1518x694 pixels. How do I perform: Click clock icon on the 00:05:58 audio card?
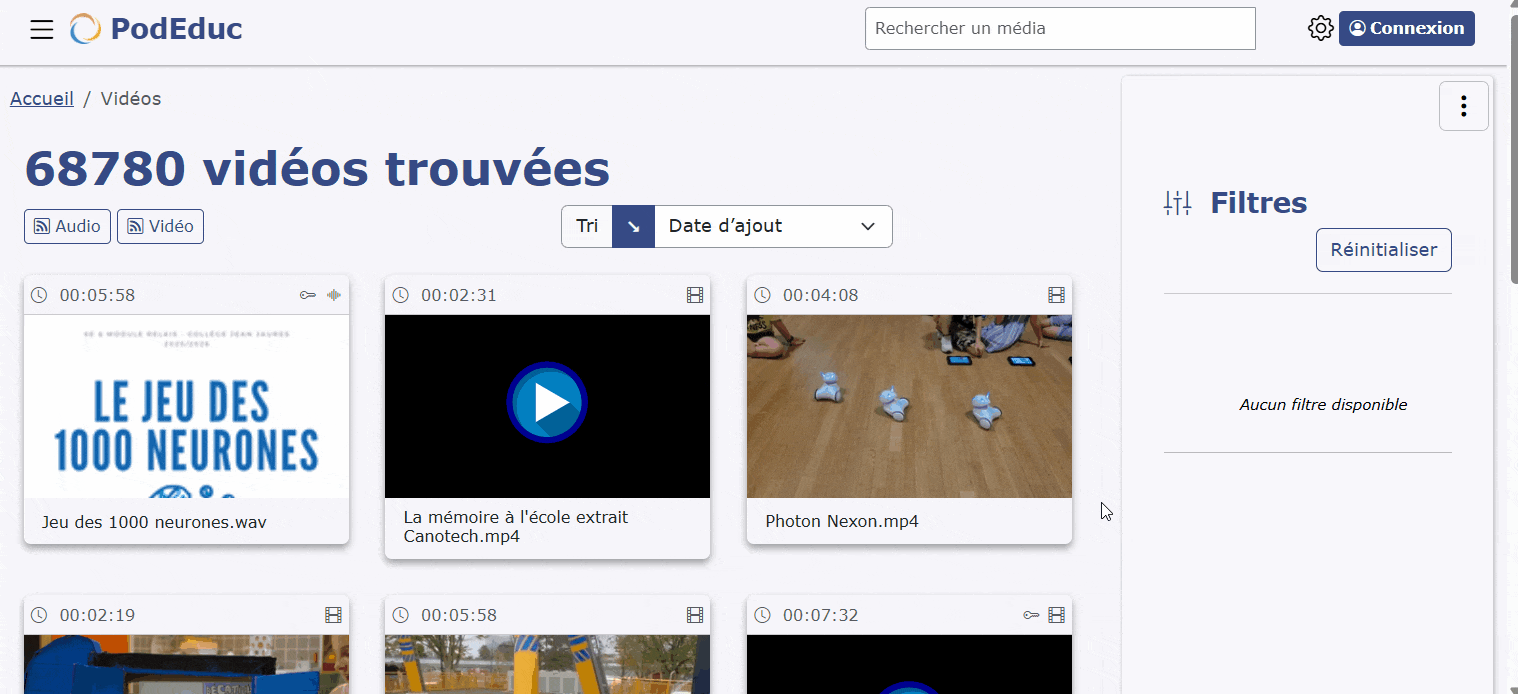click(39, 295)
